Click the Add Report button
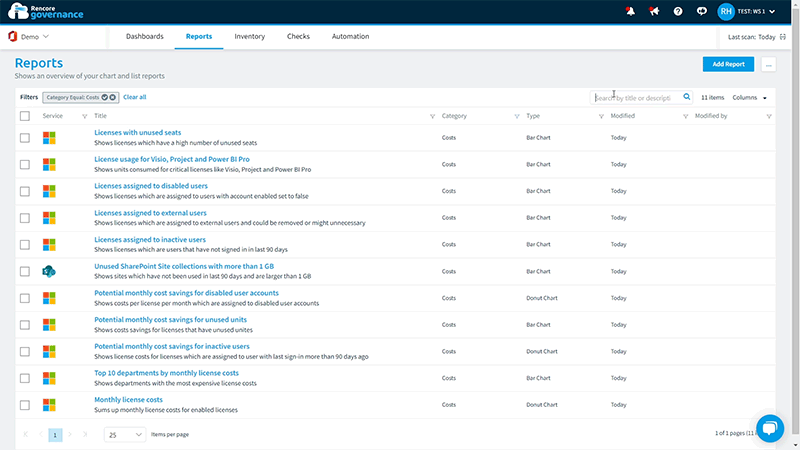This screenshot has width=800, height=450. coord(728,64)
